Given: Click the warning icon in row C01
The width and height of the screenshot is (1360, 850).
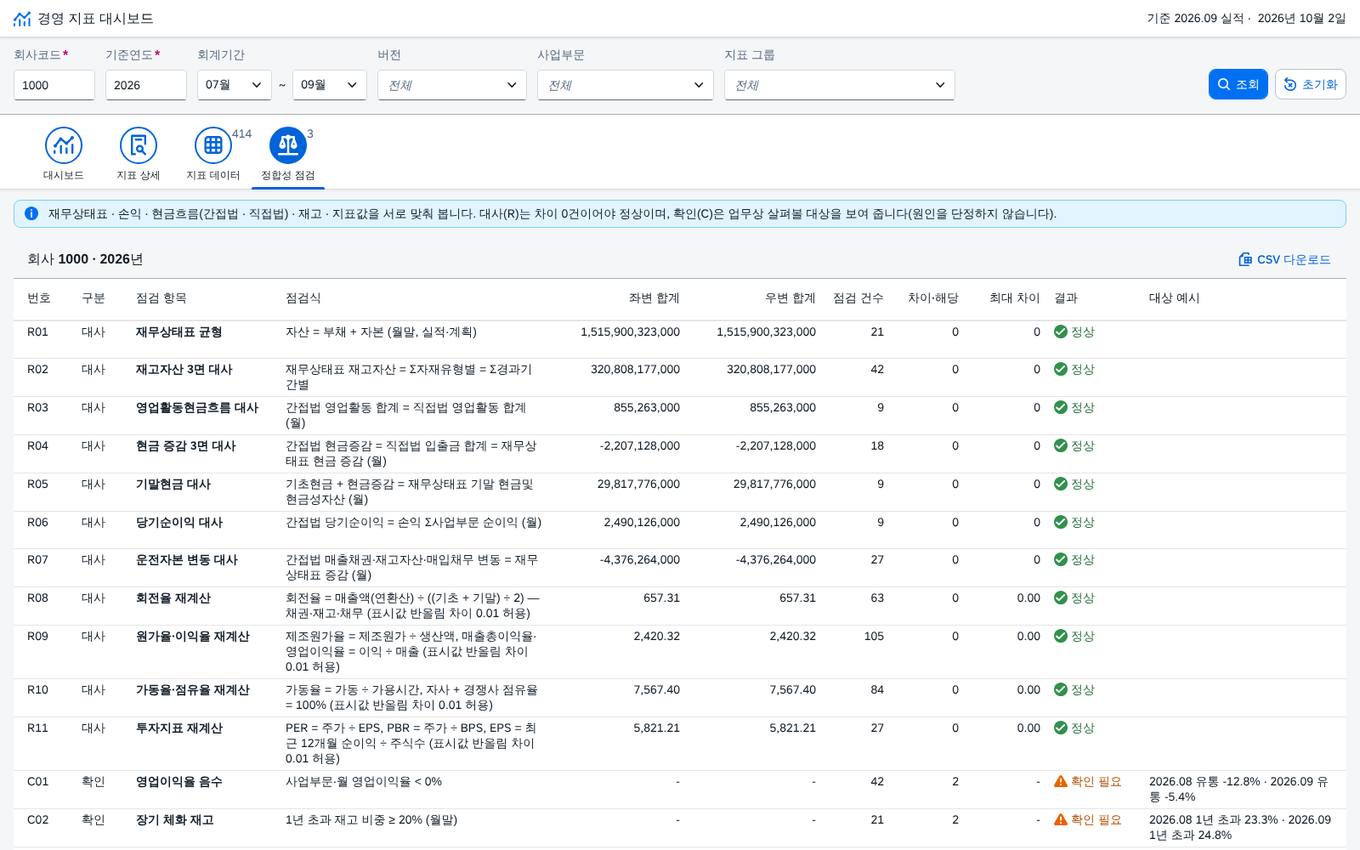Looking at the screenshot, I should tap(1060, 782).
